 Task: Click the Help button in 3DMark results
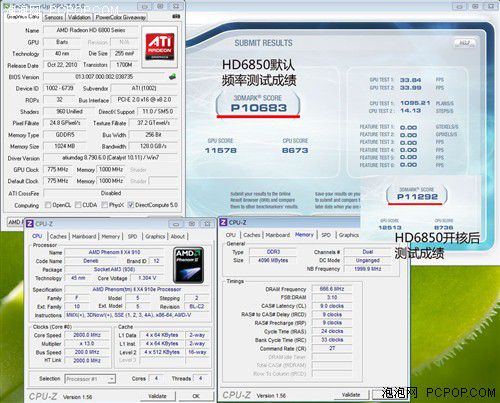[x=465, y=43]
